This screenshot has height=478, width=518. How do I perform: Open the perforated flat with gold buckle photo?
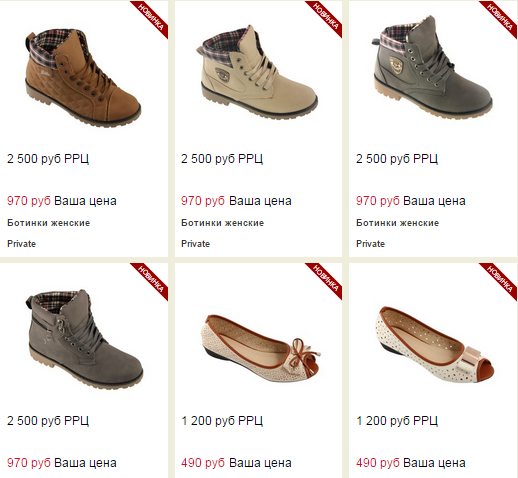tap(435, 345)
